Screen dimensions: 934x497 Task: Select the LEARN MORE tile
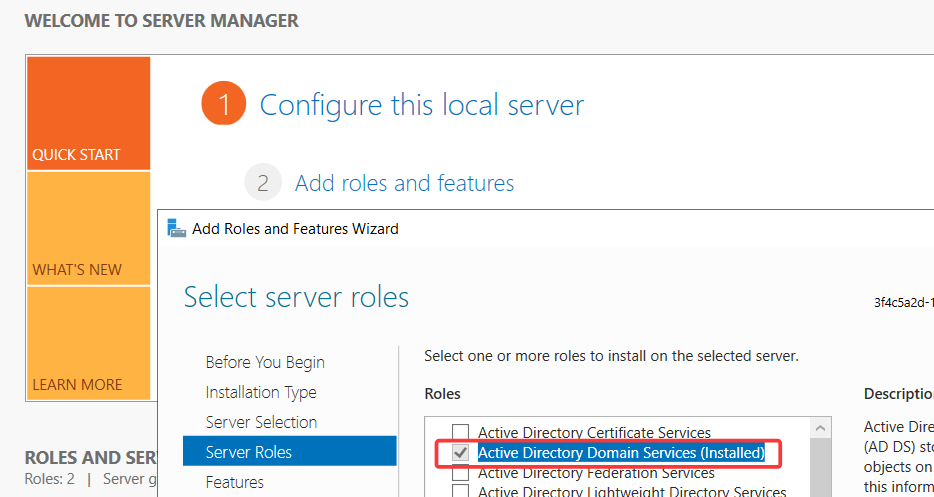[x=88, y=343]
